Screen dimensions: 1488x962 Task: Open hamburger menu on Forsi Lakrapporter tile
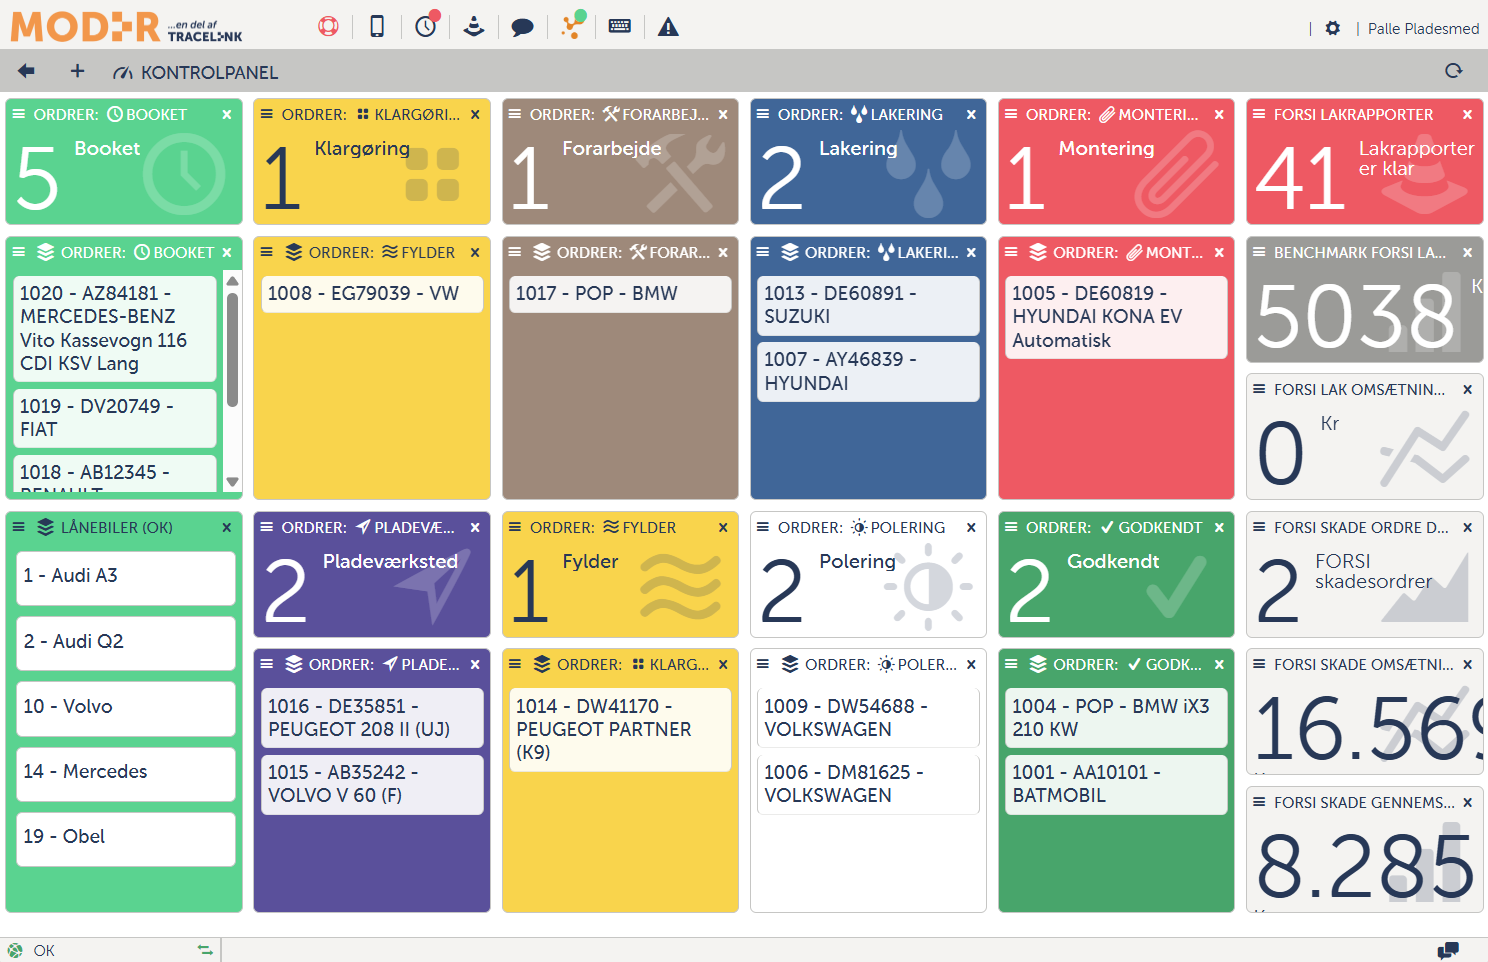pos(1259,114)
